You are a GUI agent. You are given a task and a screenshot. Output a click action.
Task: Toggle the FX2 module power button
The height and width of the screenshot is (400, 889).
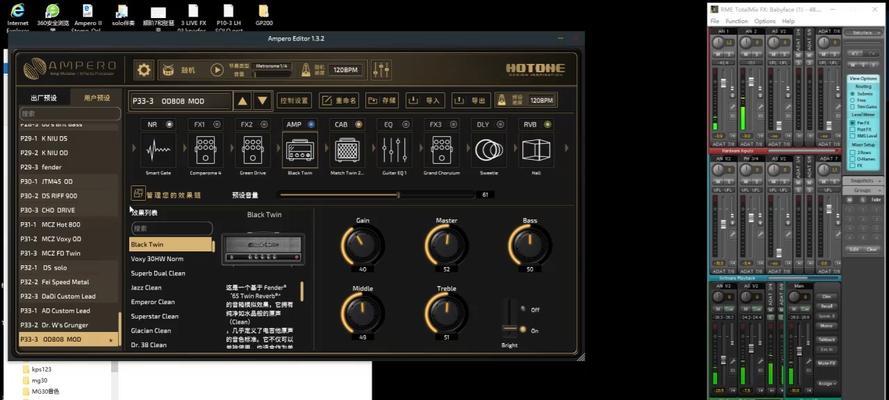click(x=264, y=124)
